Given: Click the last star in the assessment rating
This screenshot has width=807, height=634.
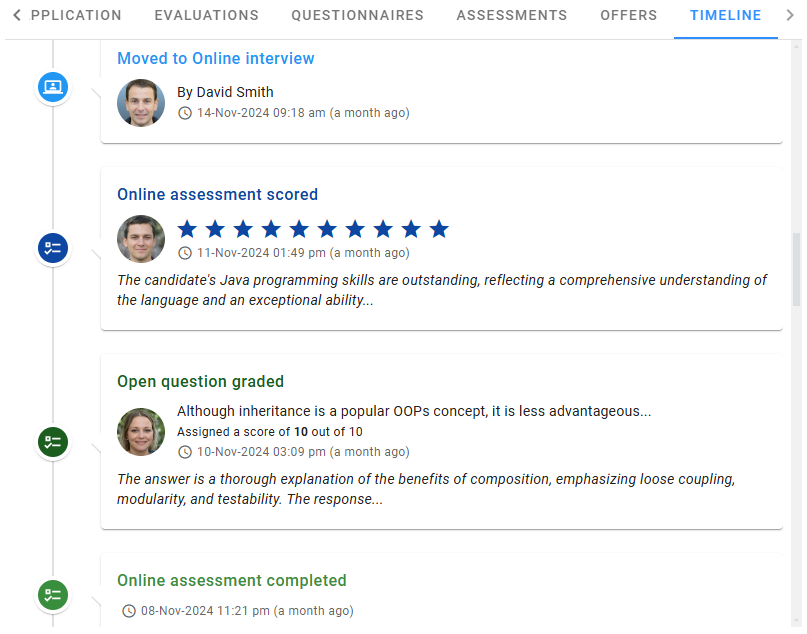Looking at the screenshot, I should click(439, 229).
